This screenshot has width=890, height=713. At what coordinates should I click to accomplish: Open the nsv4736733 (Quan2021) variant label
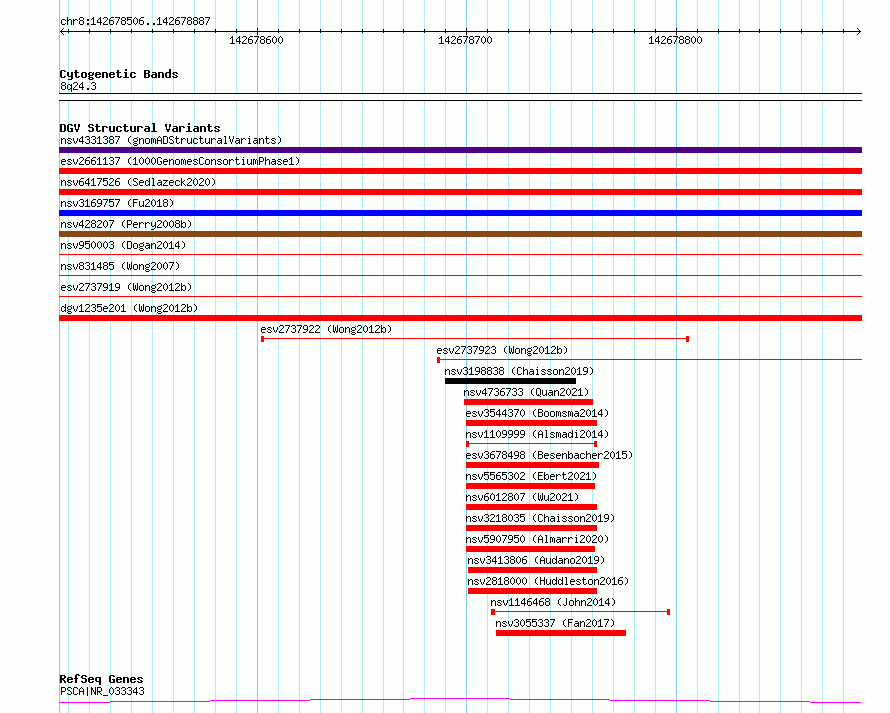click(x=526, y=392)
